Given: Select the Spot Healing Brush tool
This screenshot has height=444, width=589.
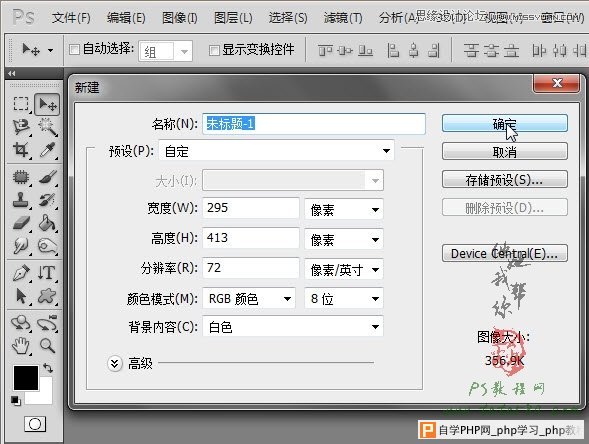Looking at the screenshot, I should (21, 177).
